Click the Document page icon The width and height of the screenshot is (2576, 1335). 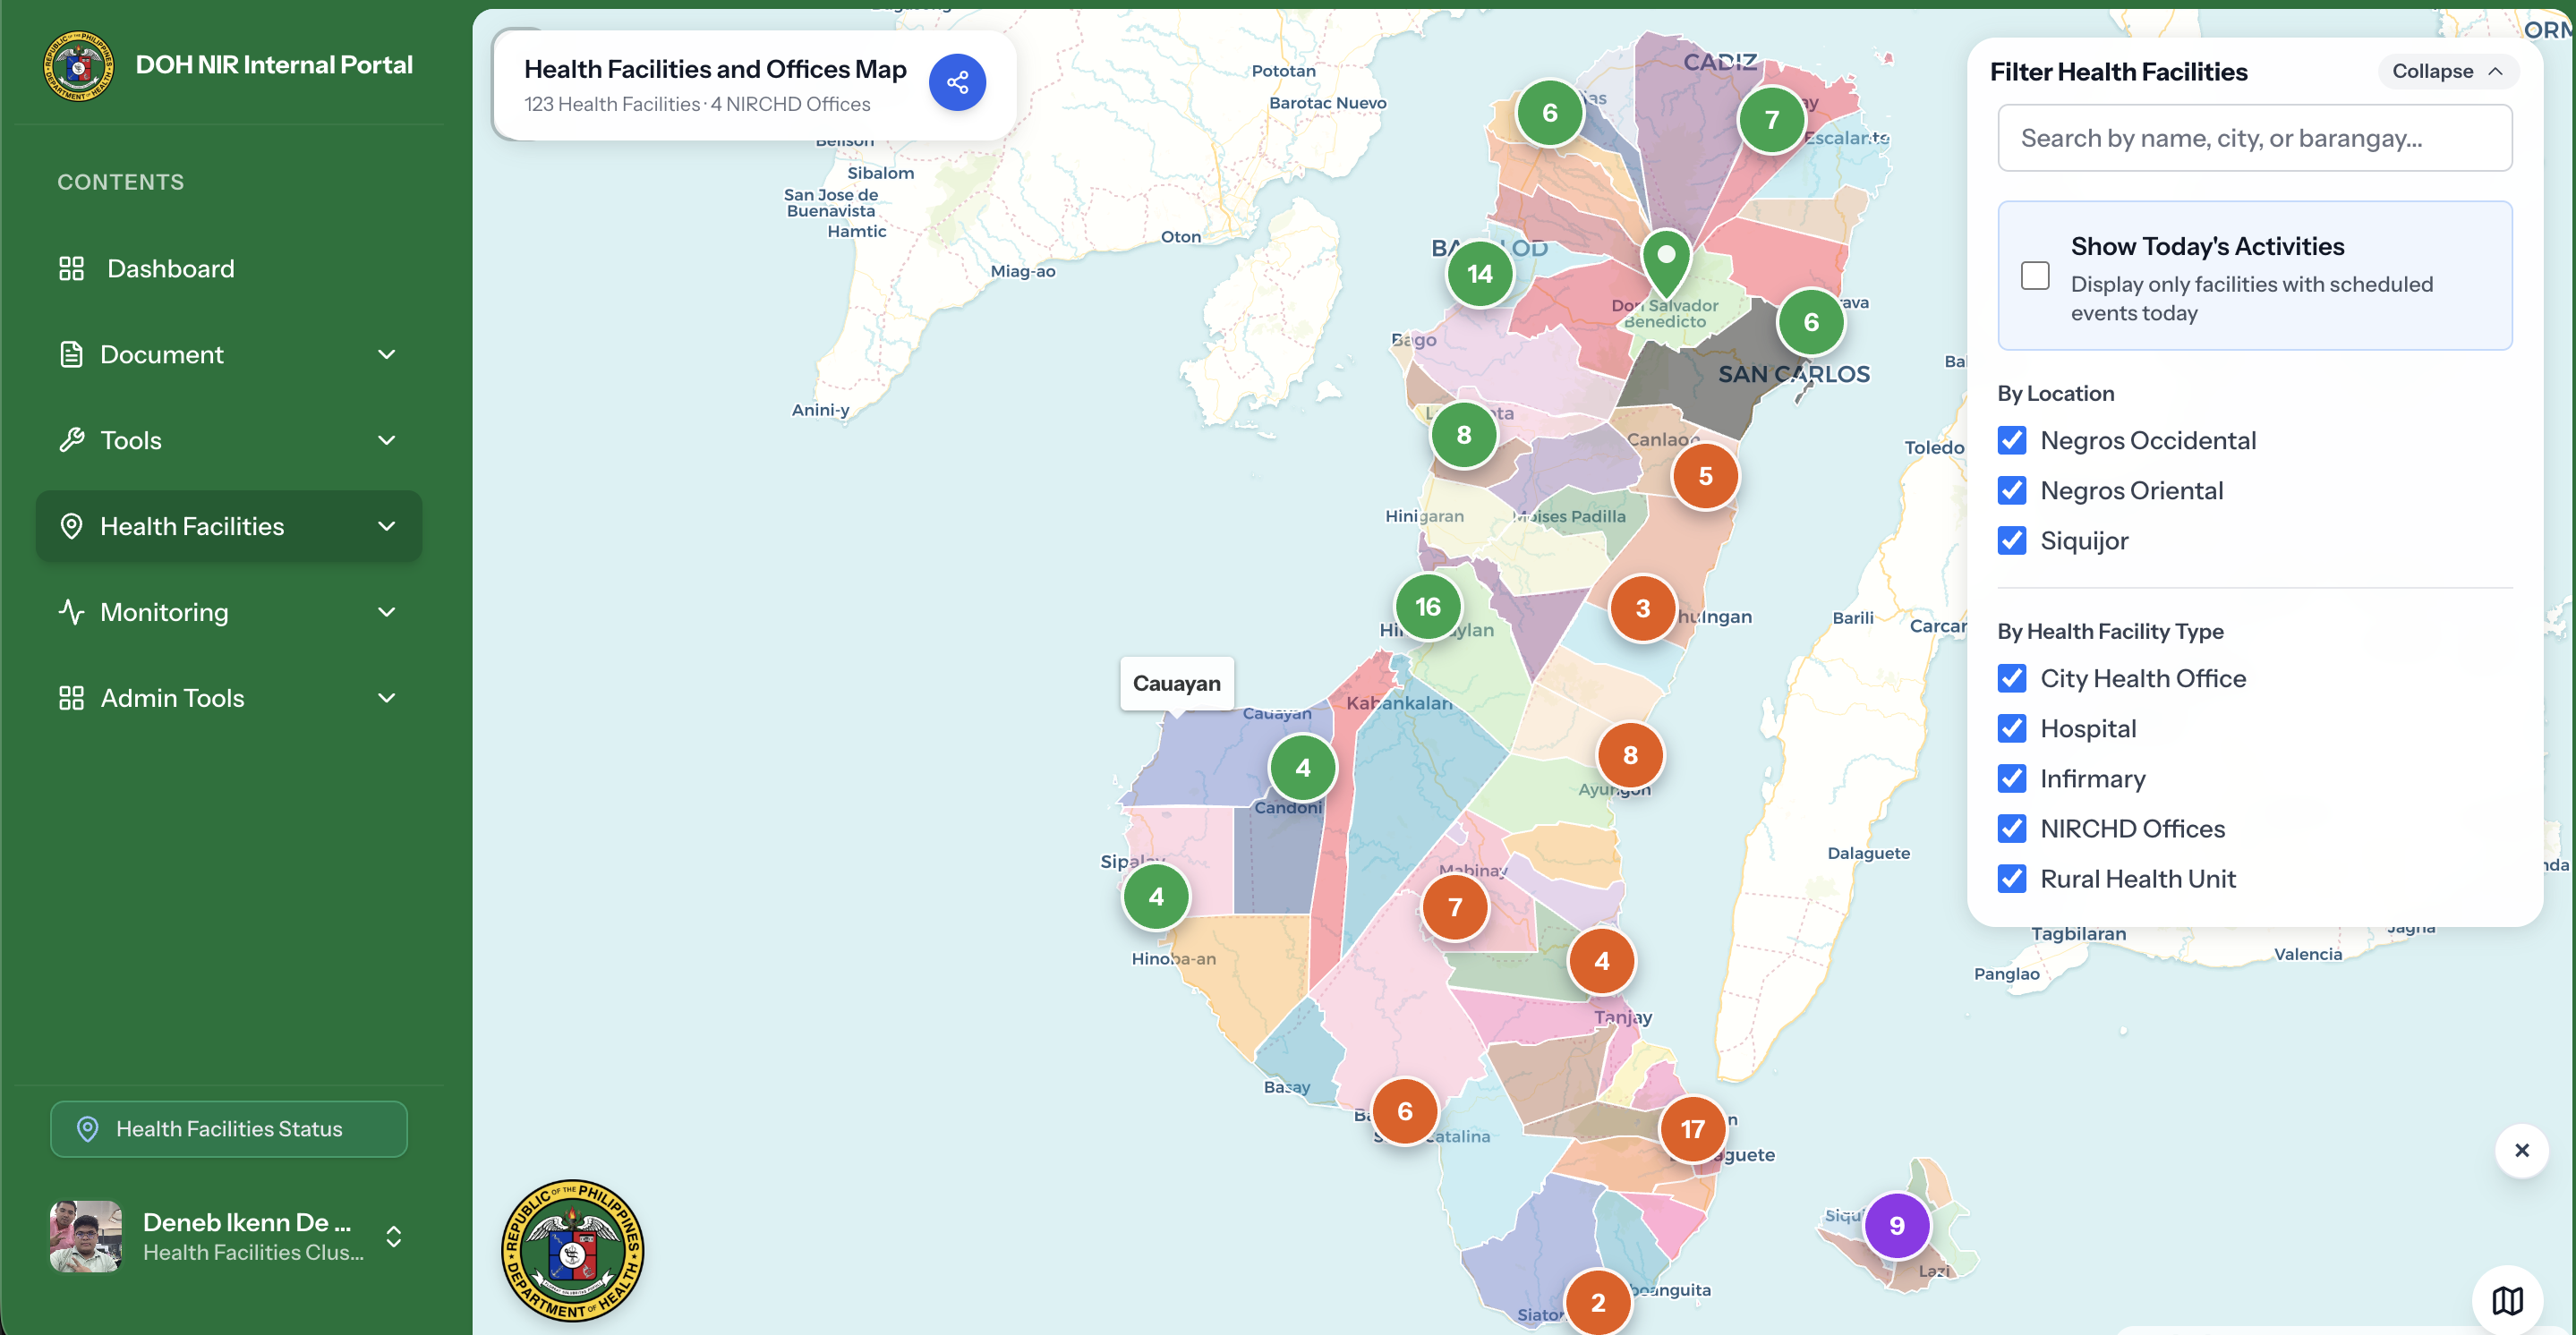click(x=71, y=354)
